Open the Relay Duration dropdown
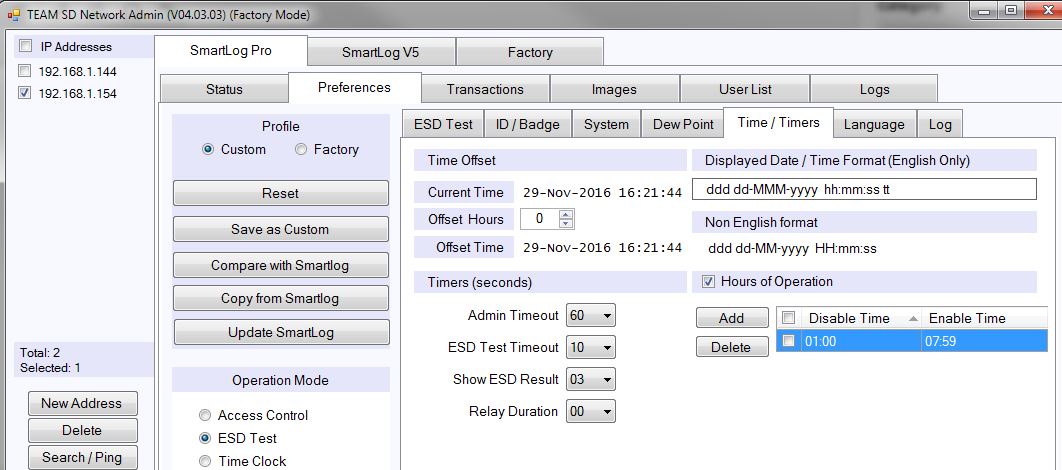 click(591, 411)
